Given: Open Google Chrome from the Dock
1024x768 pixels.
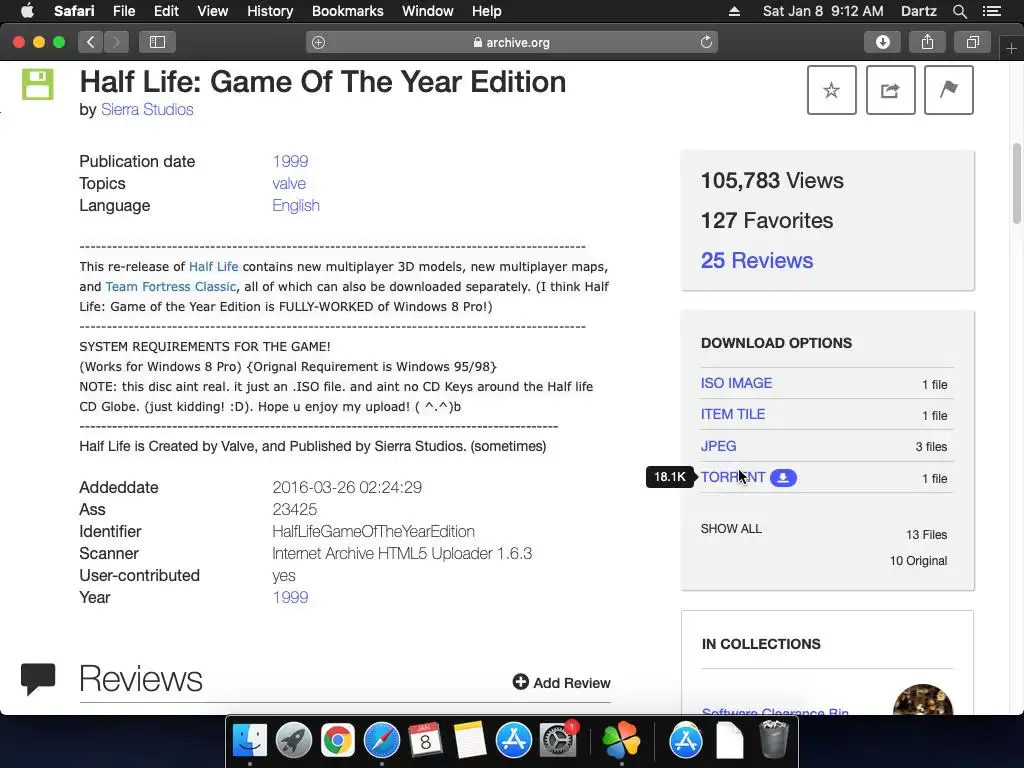Looking at the screenshot, I should [x=338, y=741].
